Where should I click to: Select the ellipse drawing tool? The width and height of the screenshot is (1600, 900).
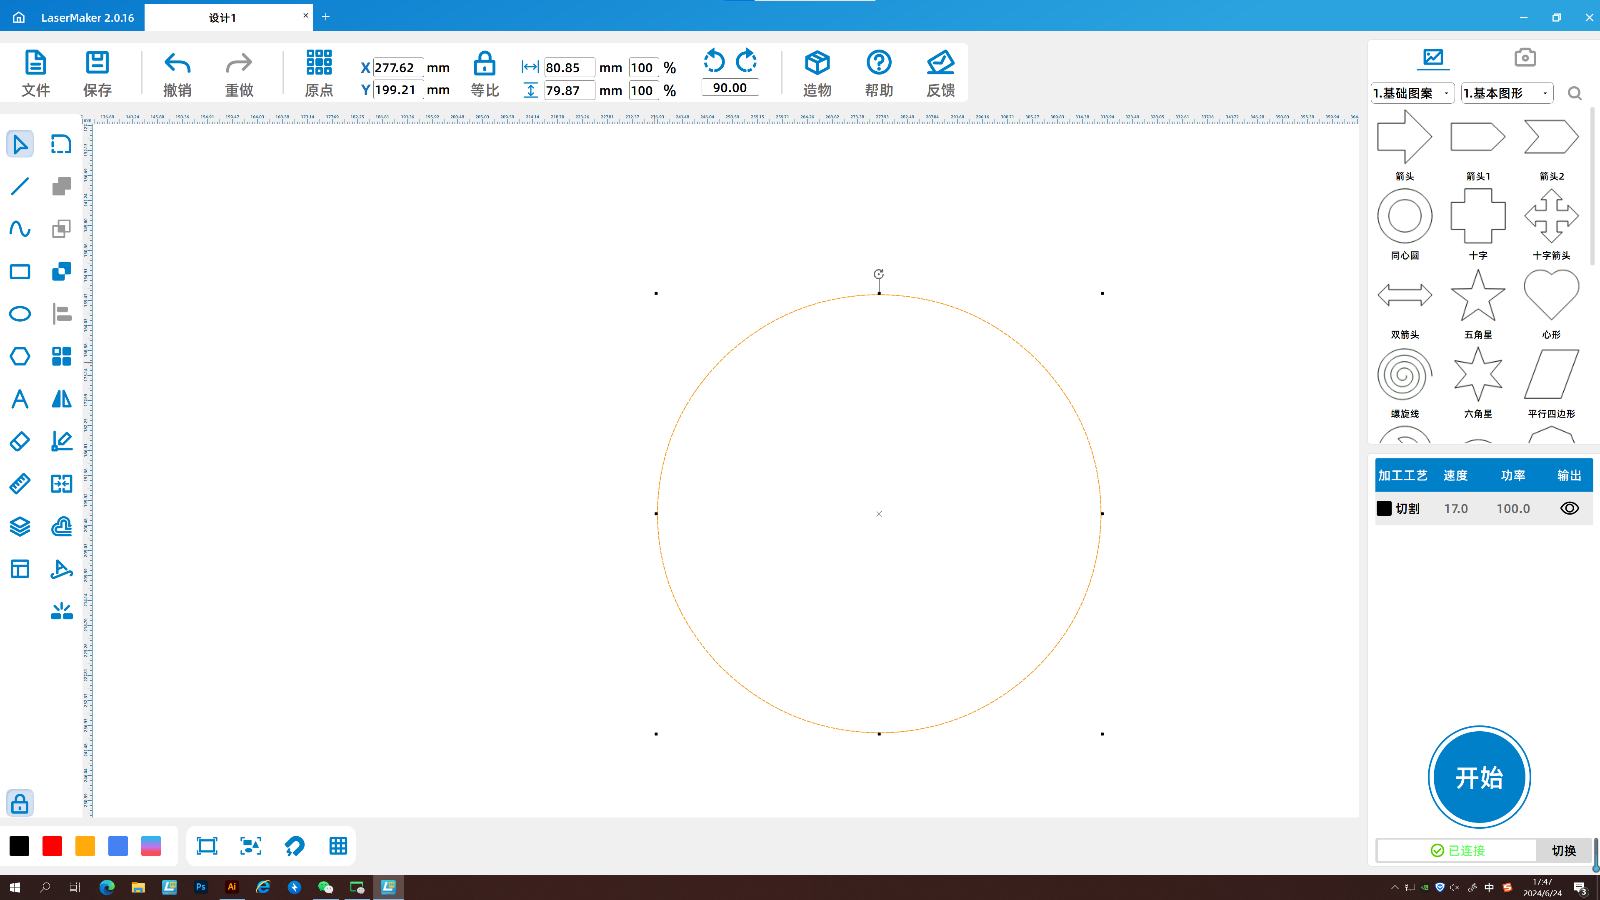pyautogui.click(x=20, y=314)
